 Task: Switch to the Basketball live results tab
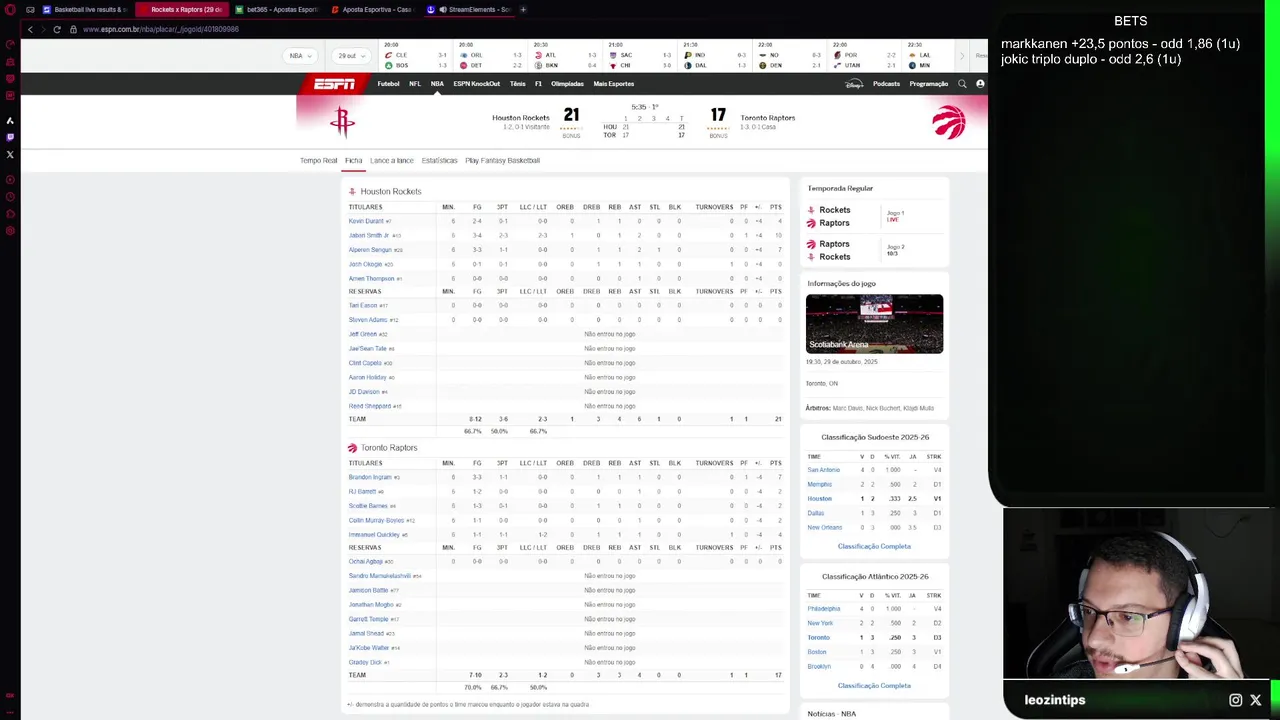point(85,9)
